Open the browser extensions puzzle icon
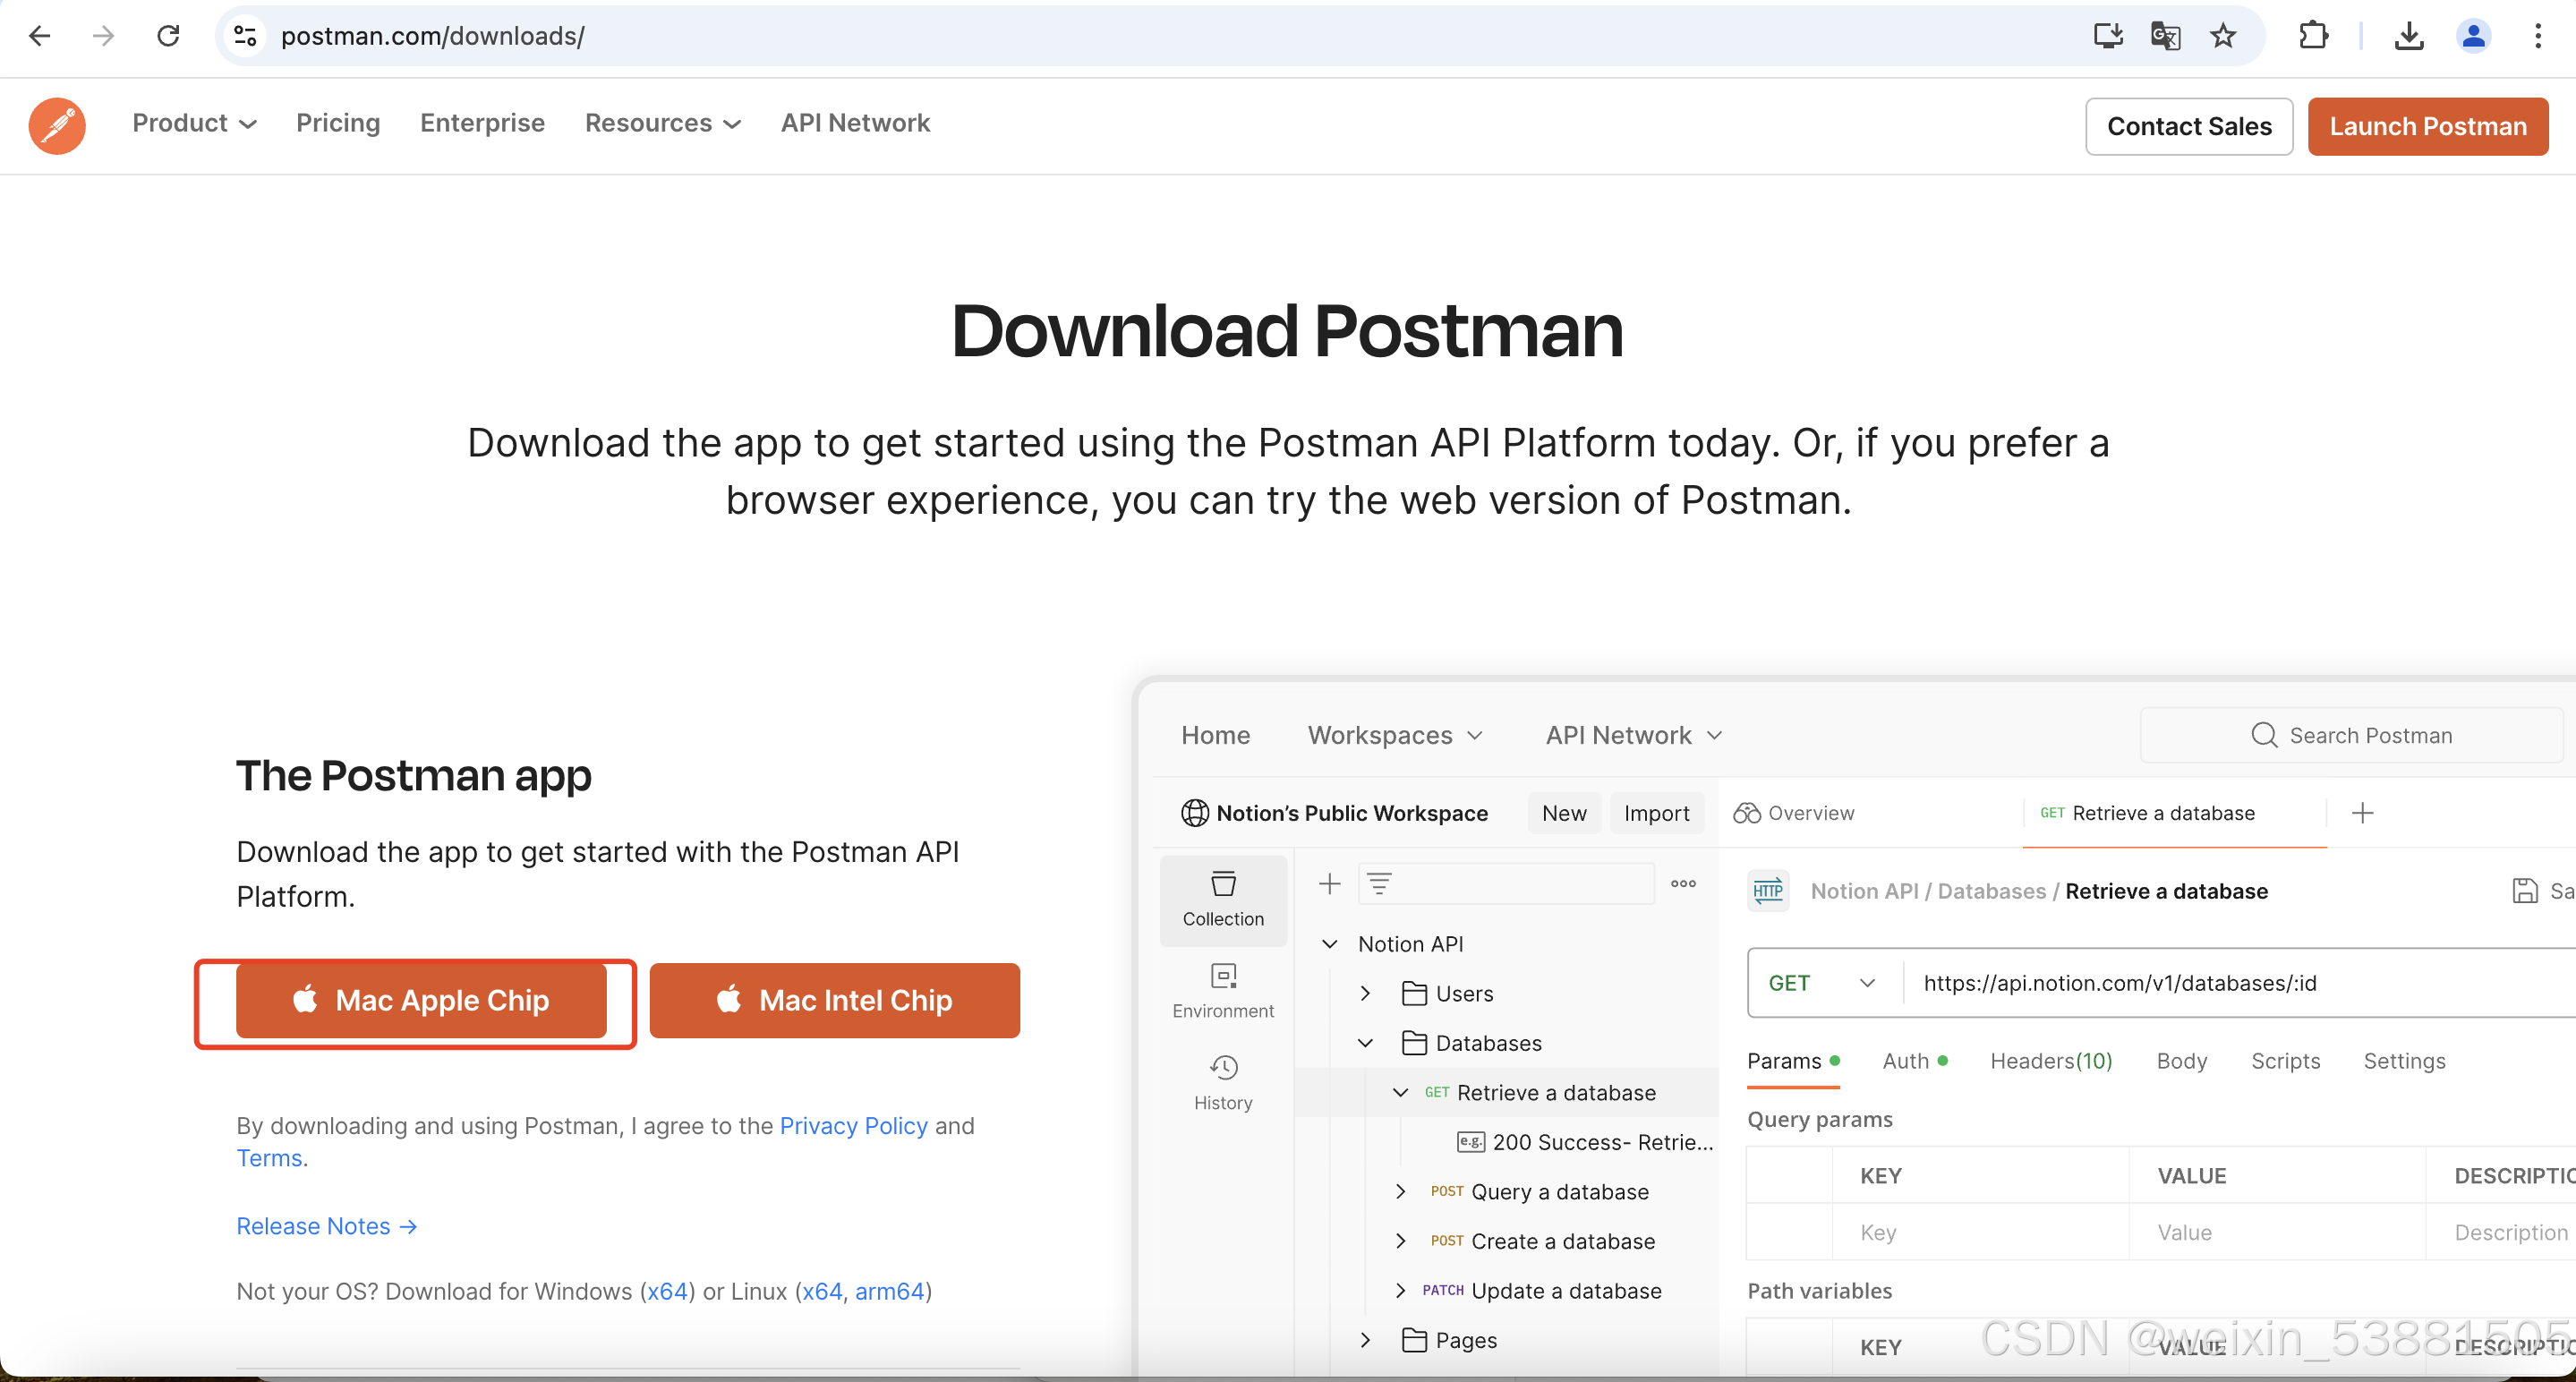This screenshot has height=1382, width=2576. [x=2313, y=36]
